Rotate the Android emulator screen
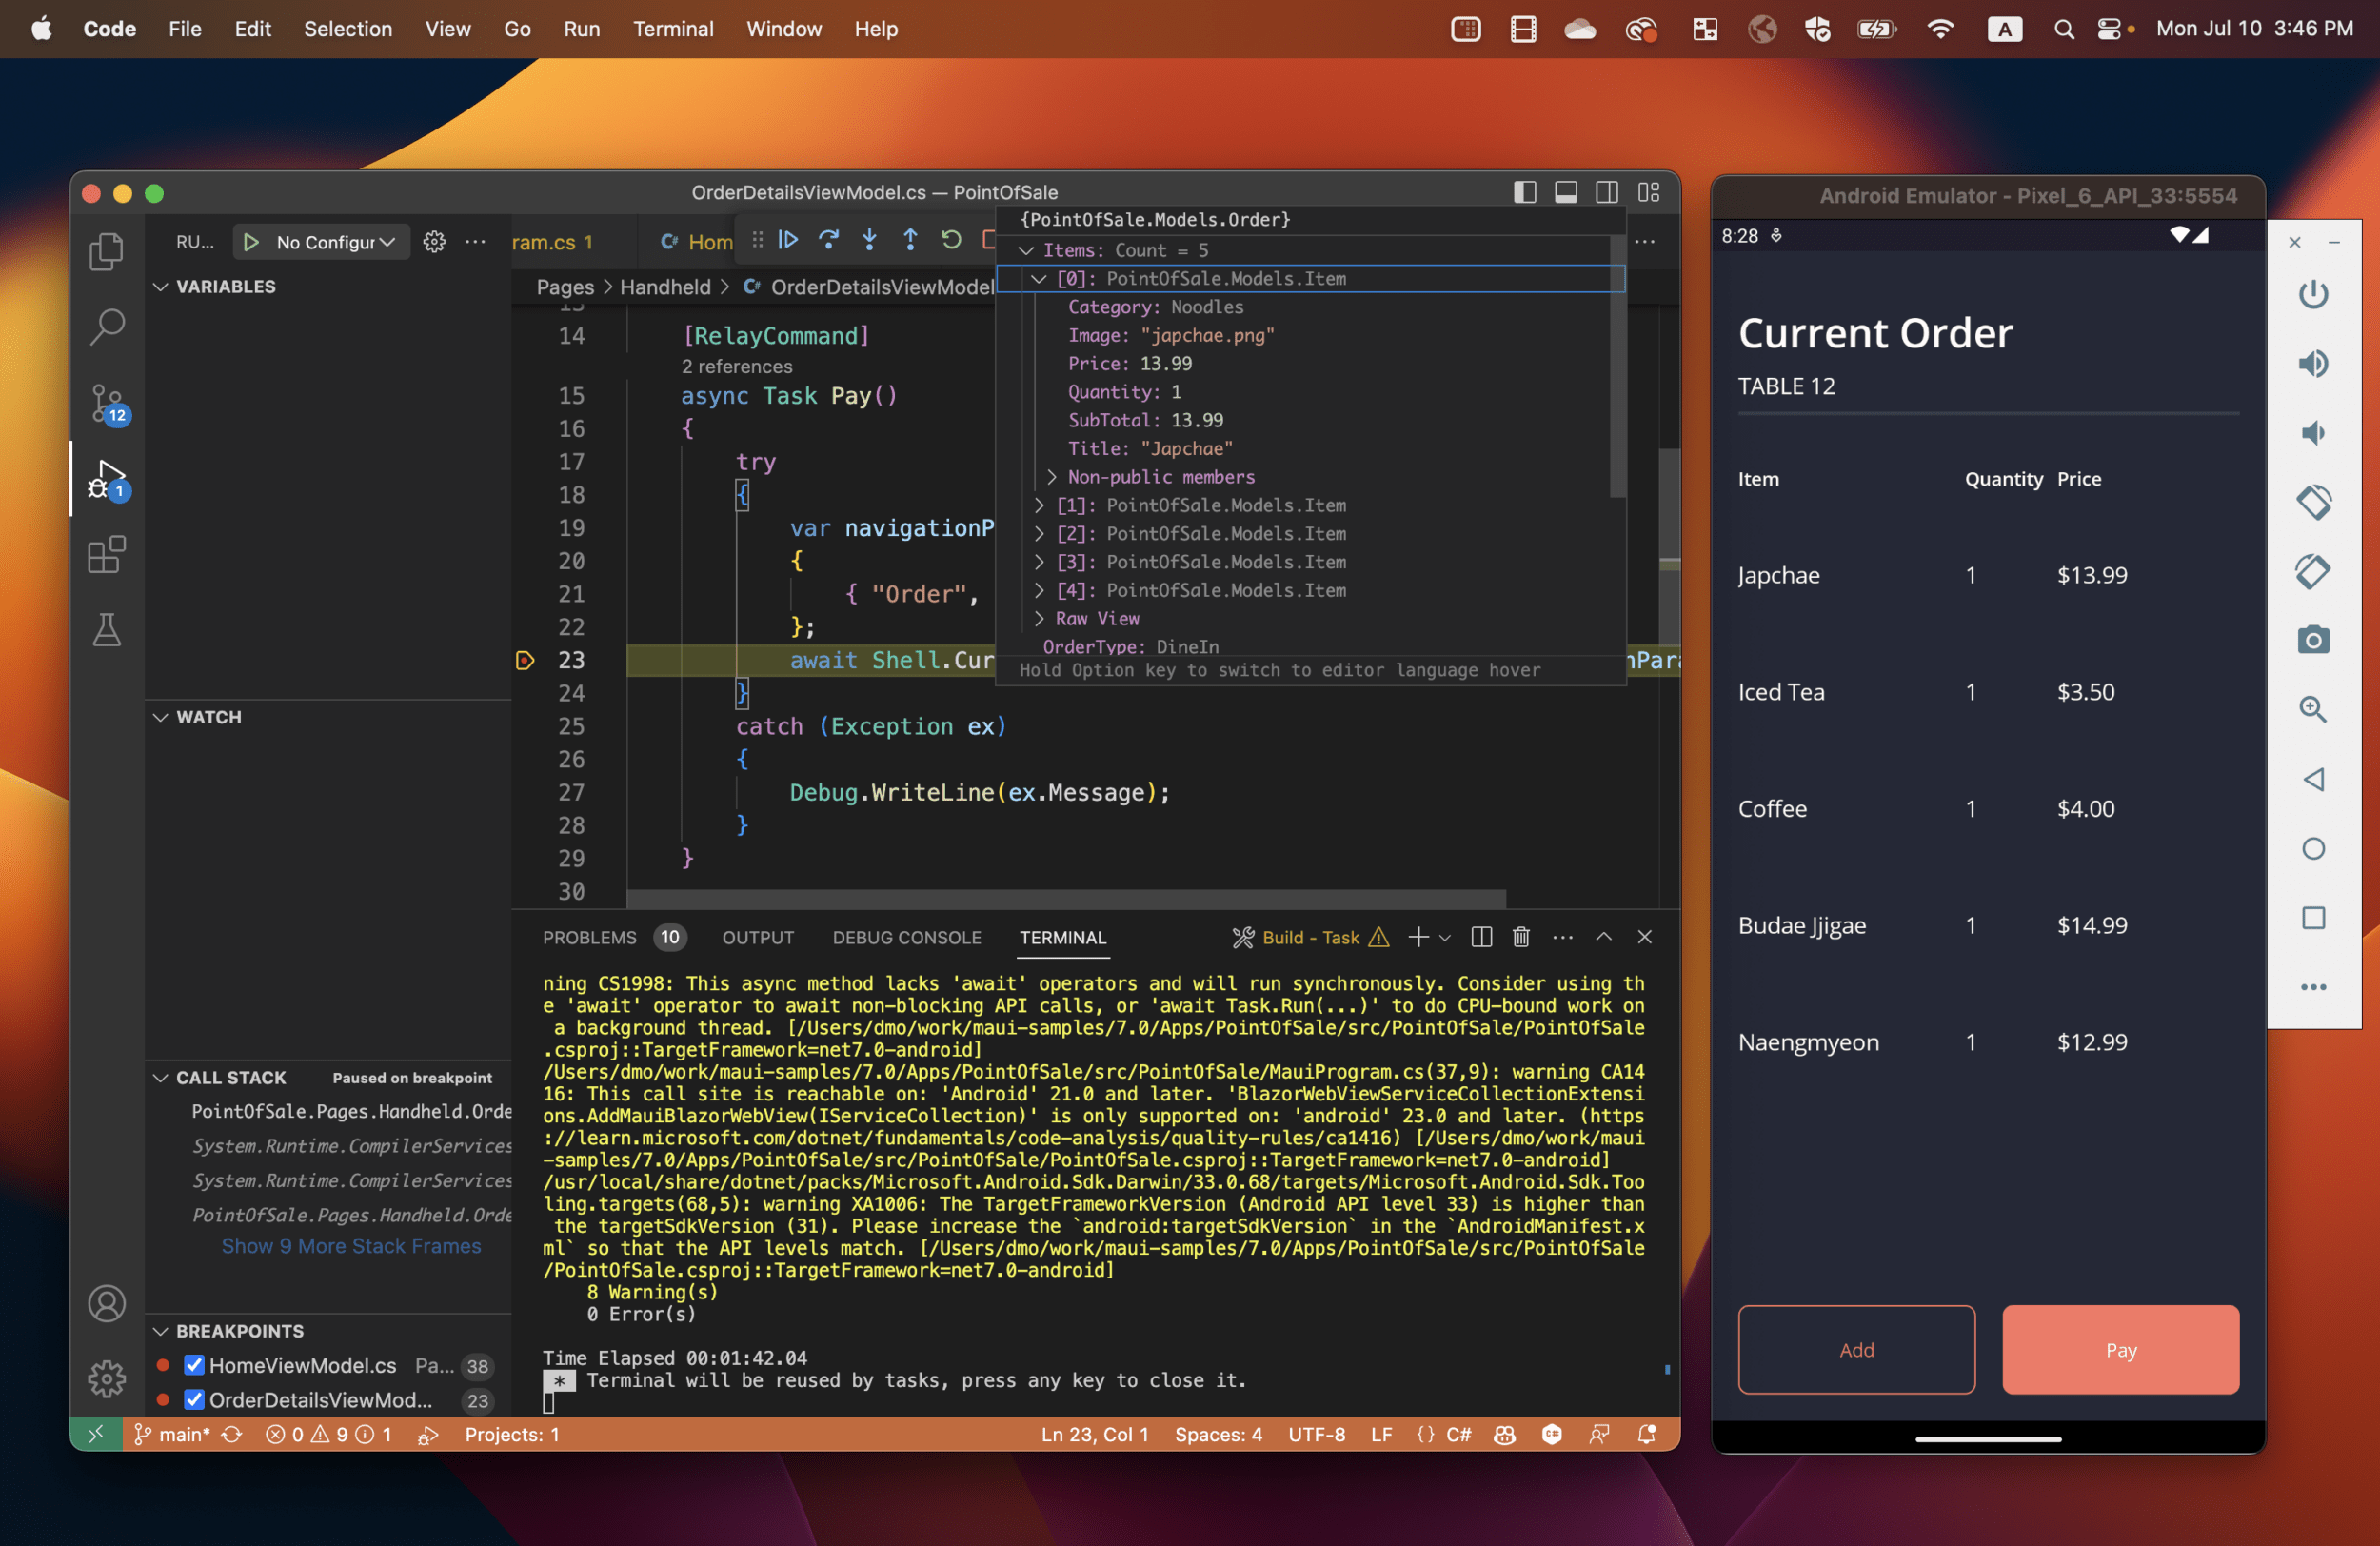Screen dimensions: 2380x1546 click(2313, 503)
